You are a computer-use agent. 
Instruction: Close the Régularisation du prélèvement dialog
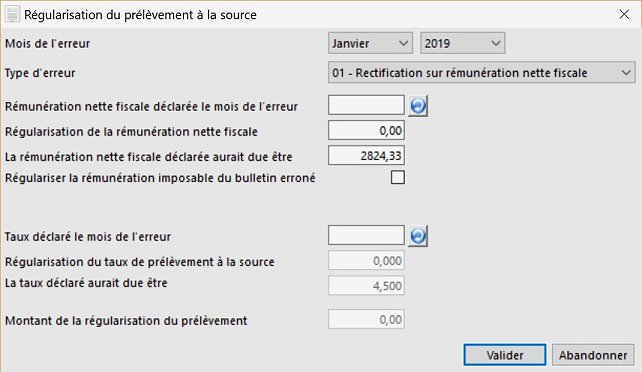coord(624,14)
